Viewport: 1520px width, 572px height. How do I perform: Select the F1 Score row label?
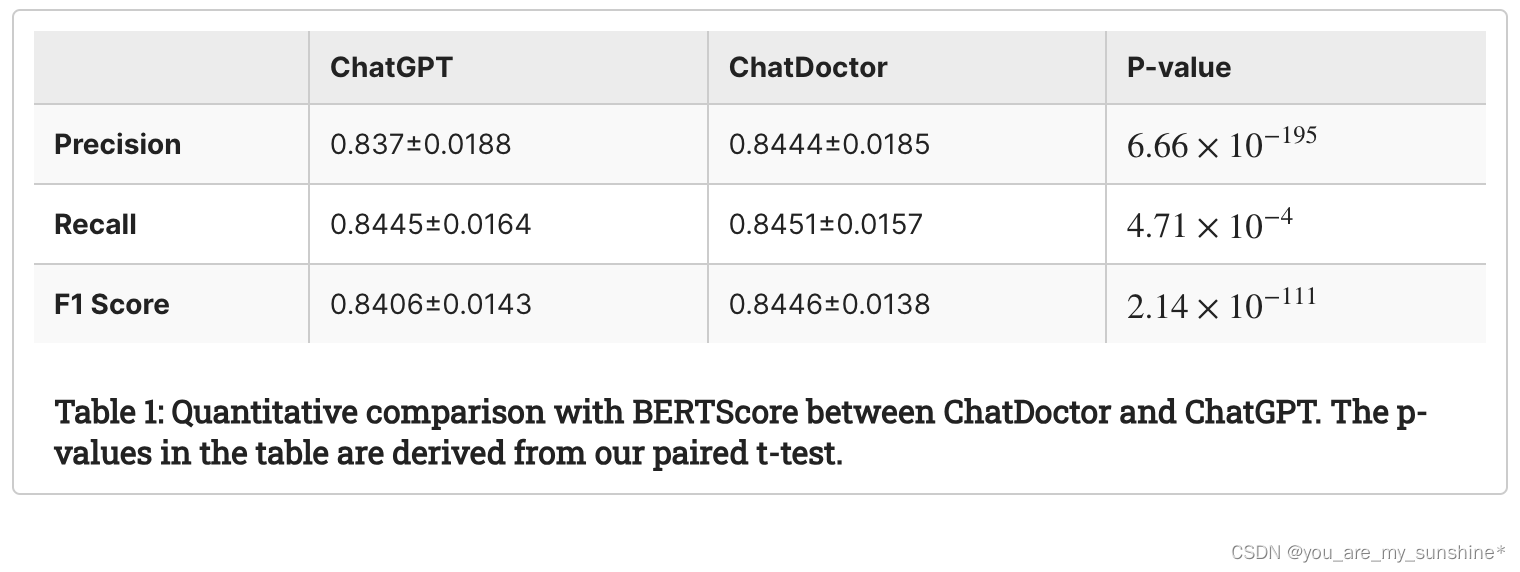coord(112,304)
